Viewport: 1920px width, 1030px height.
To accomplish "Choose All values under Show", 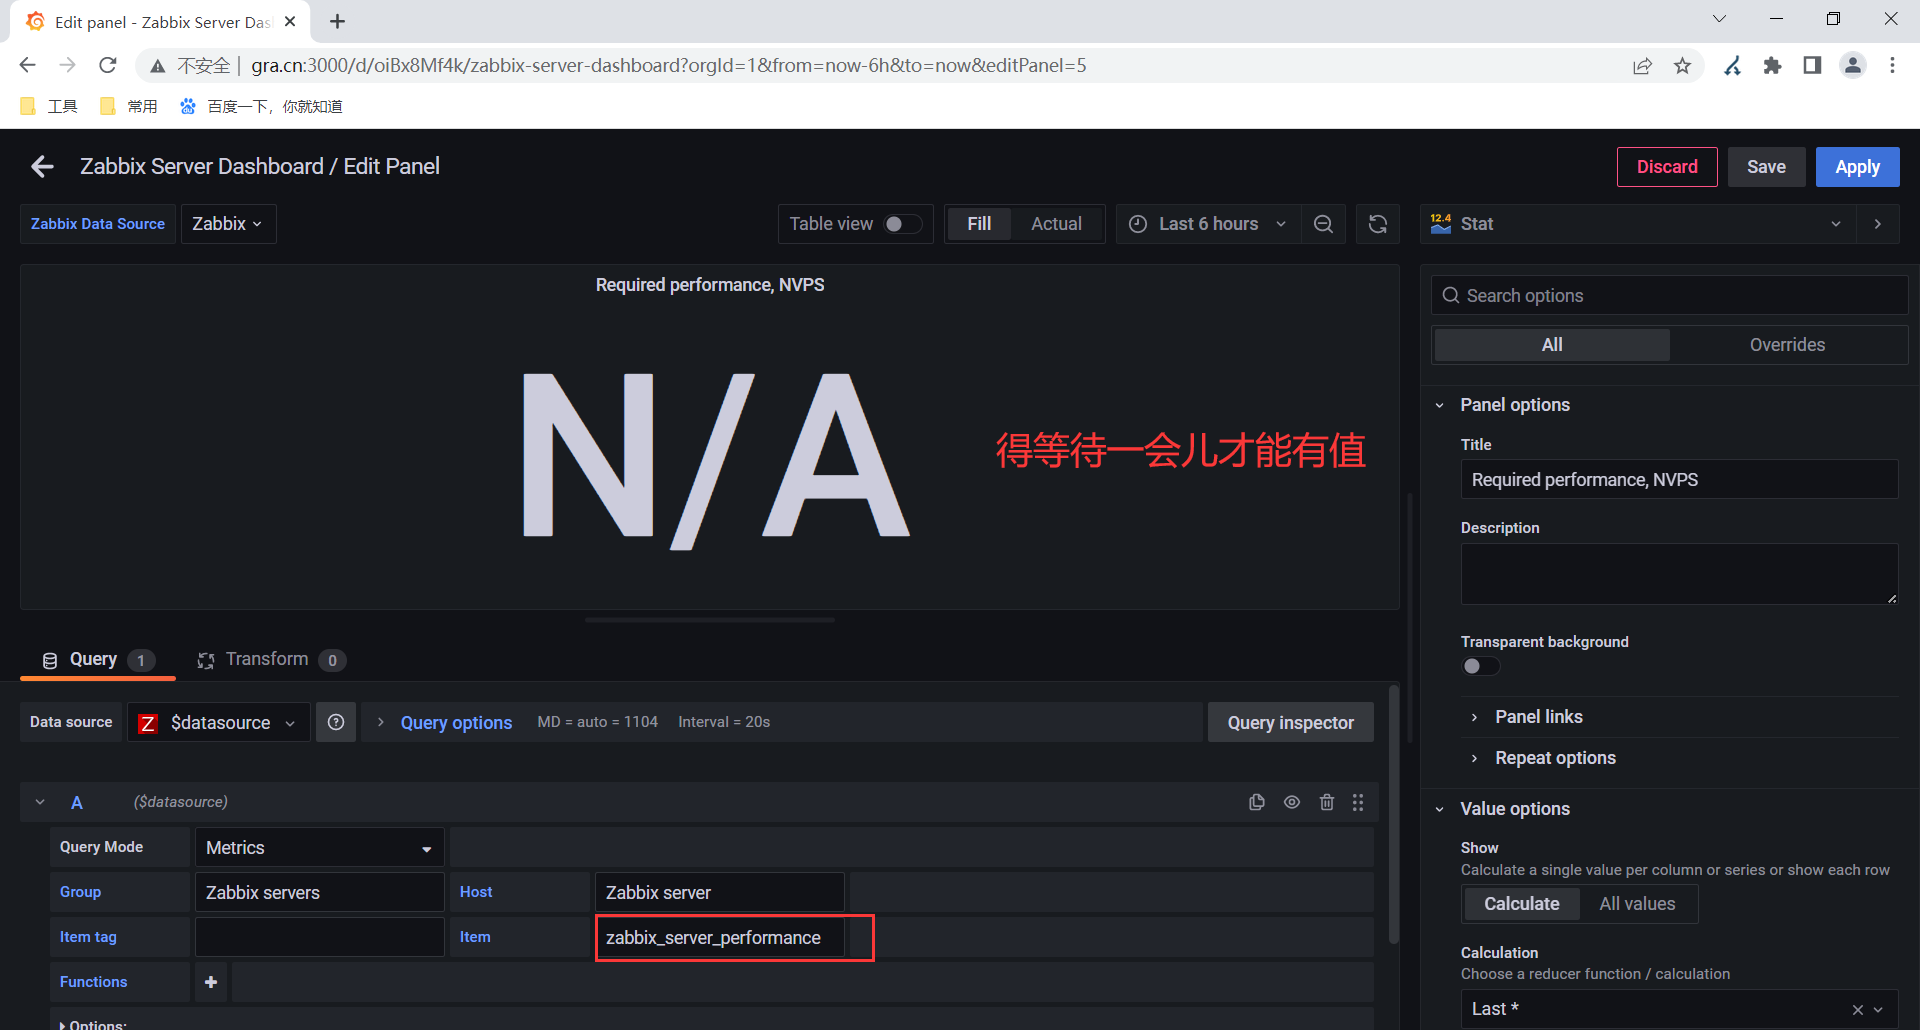I will 1637,904.
